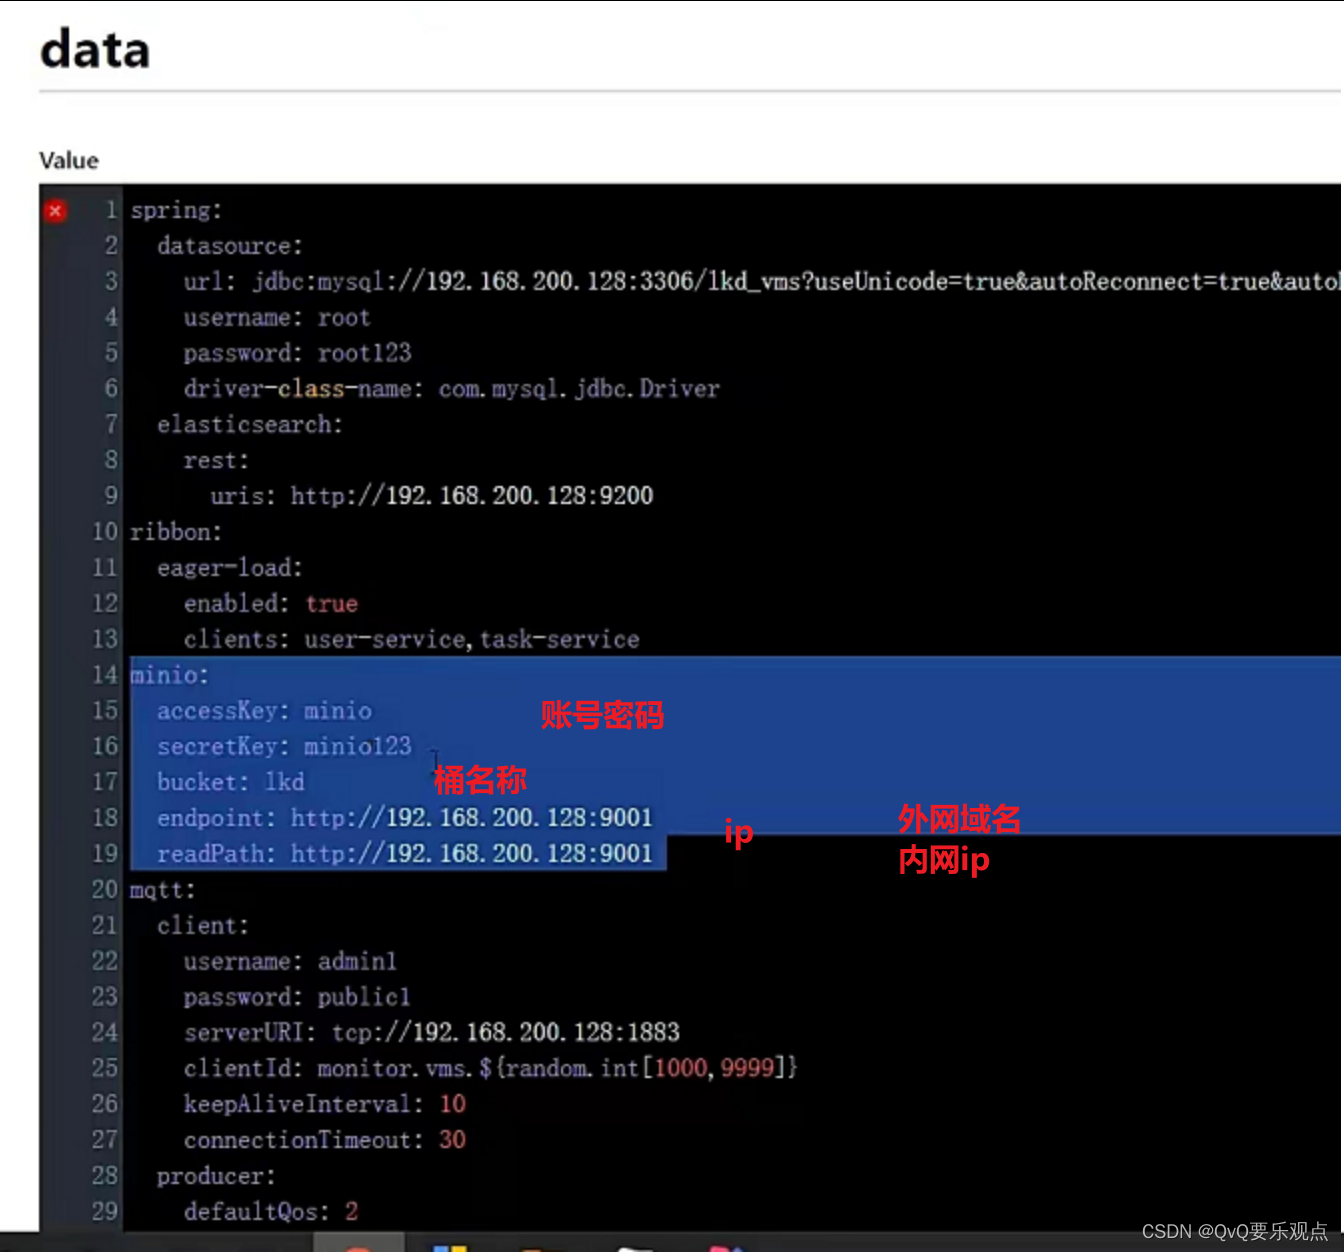
Task: Click the 'bucket: lkd' line
Action: 230,783
